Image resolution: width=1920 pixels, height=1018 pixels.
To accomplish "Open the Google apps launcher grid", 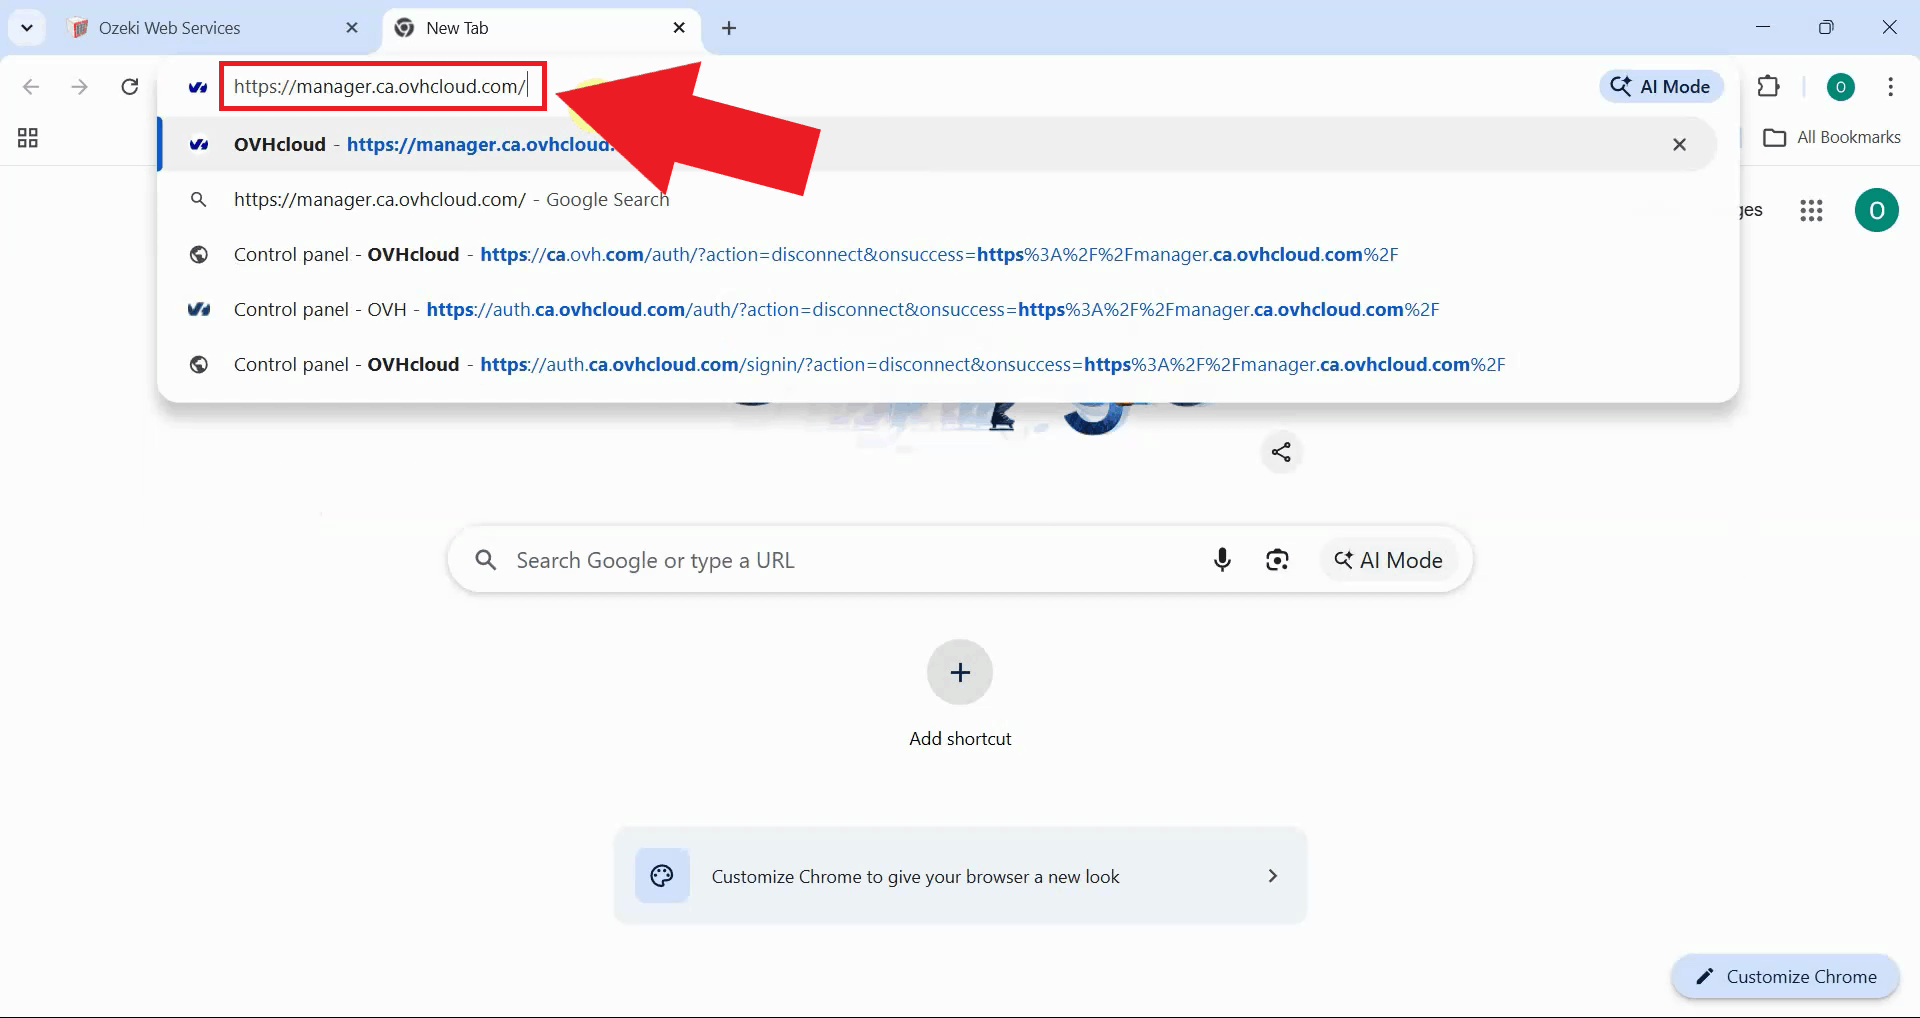I will coord(1812,210).
